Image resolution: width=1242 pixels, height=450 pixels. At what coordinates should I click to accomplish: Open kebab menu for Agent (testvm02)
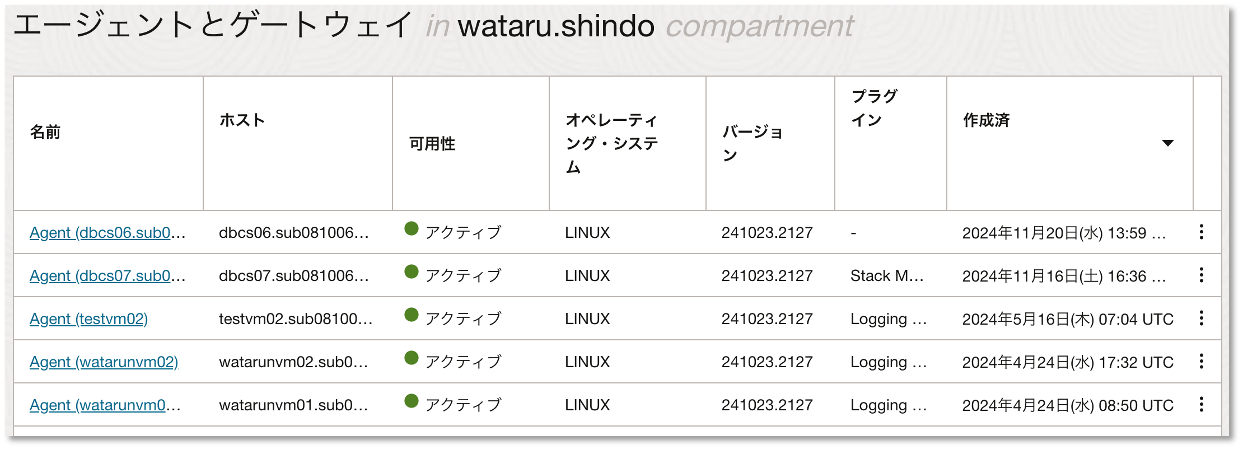(x=1201, y=318)
